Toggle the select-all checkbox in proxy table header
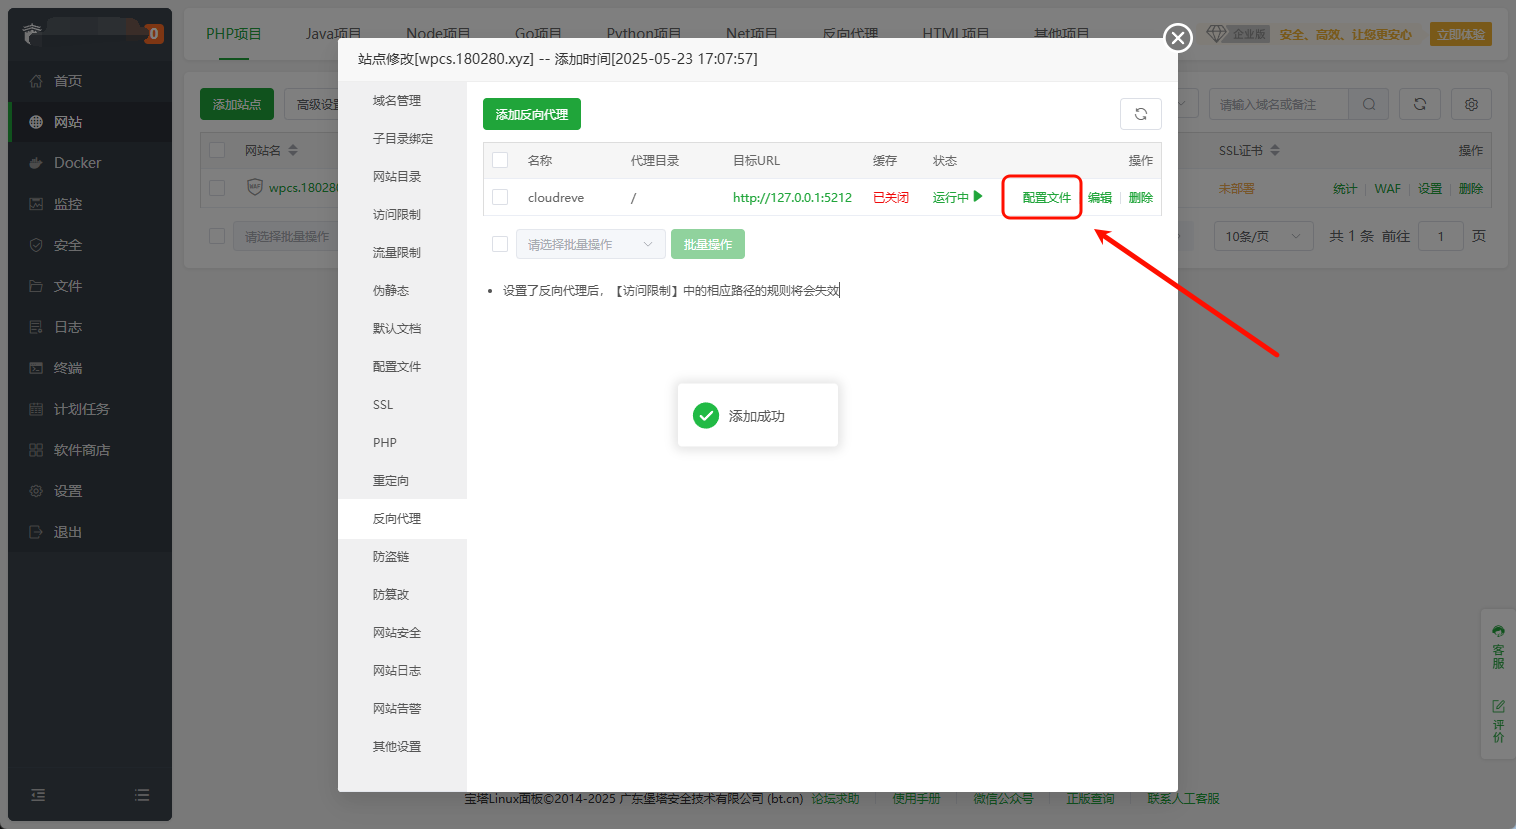The width and height of the screenshot is (1516, 829). (500, 160)
